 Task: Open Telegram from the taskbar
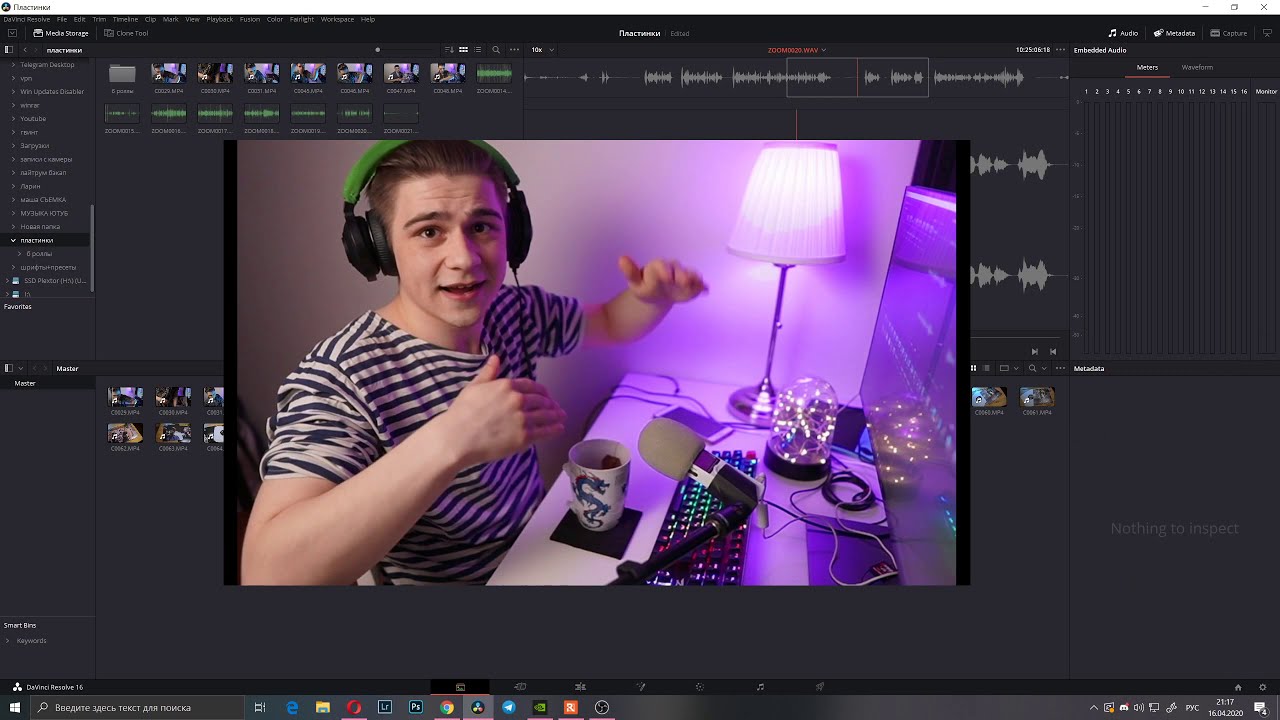[x=509, y=707]
